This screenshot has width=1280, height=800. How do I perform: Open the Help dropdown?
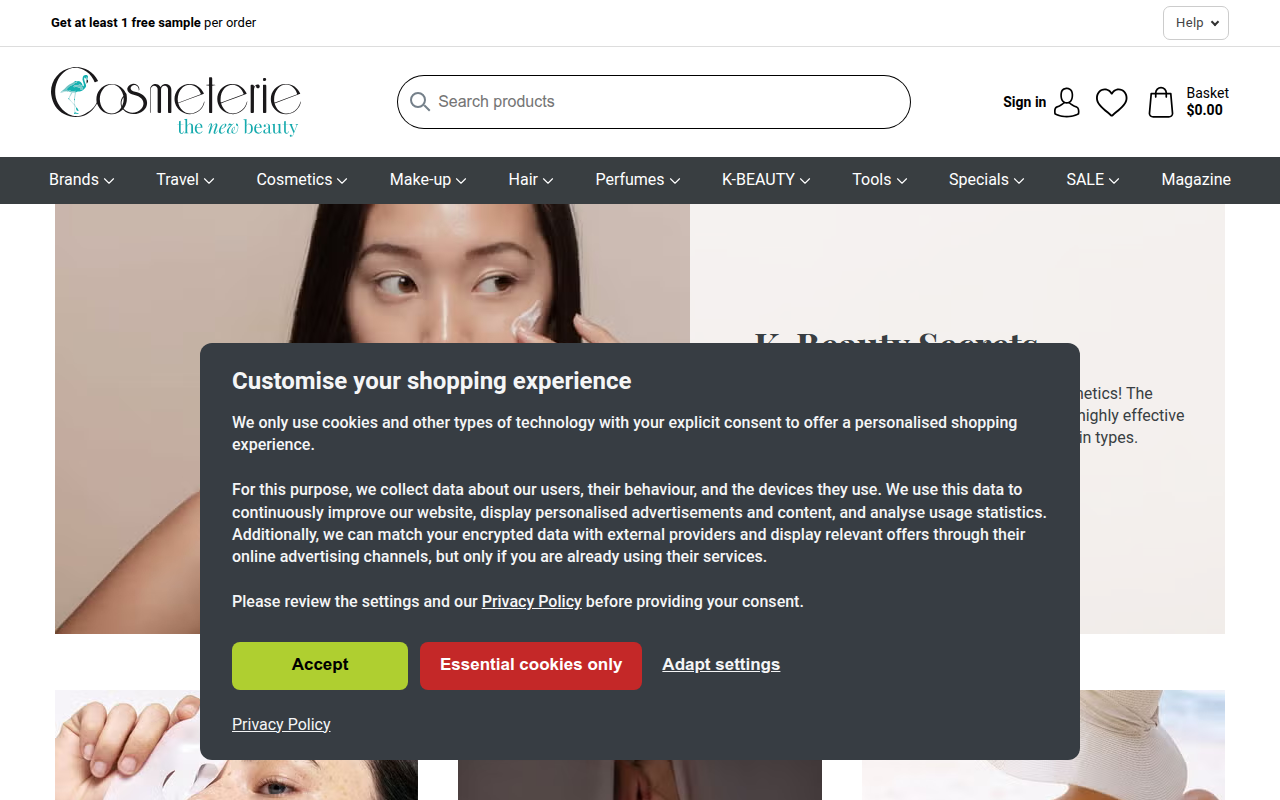[x=1196, y=23]
